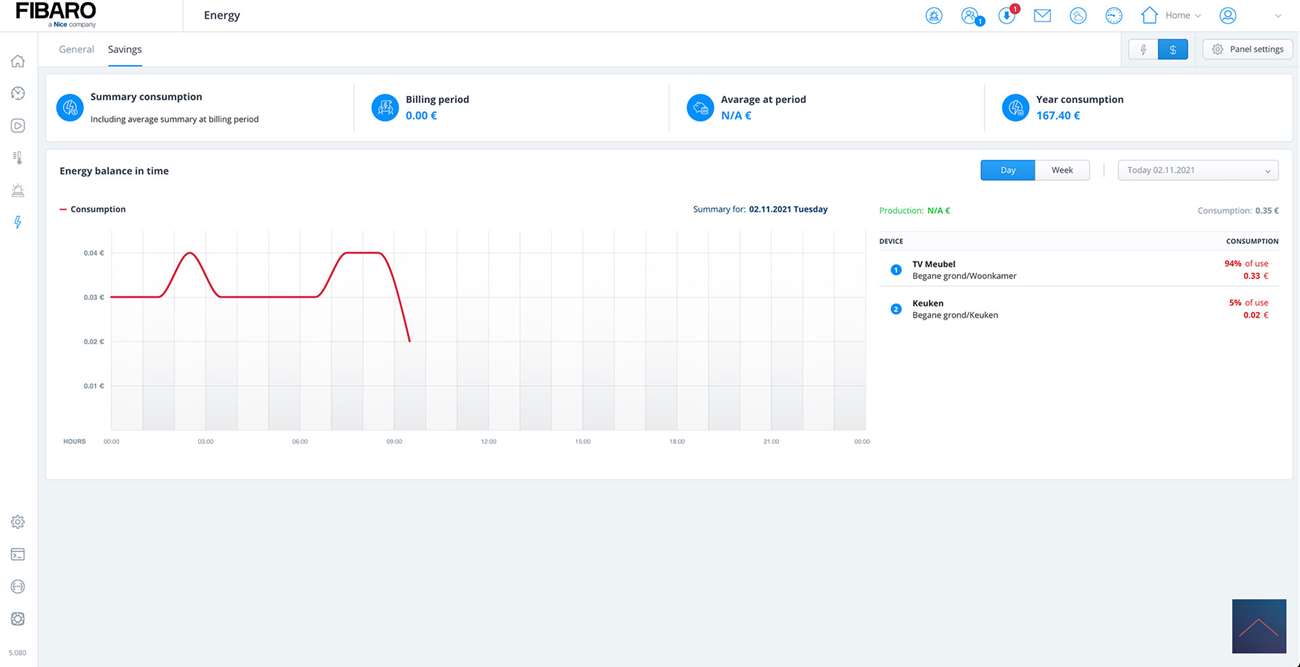
Task: Click the update download icon with red badge
Action: [x=1007, y=16]
